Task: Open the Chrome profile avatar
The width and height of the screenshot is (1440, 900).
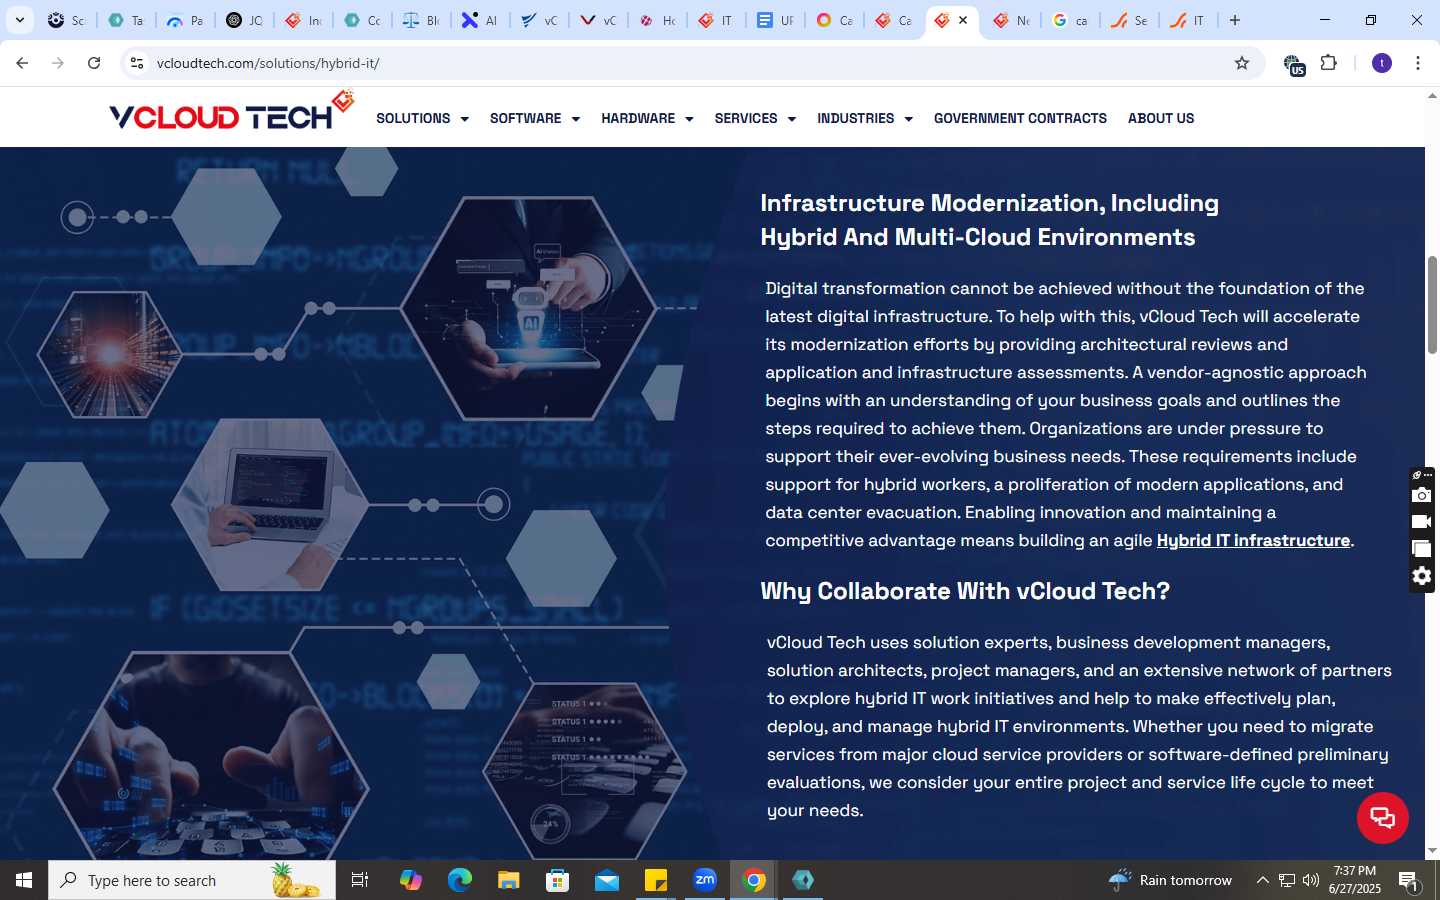Action: 1382,63
